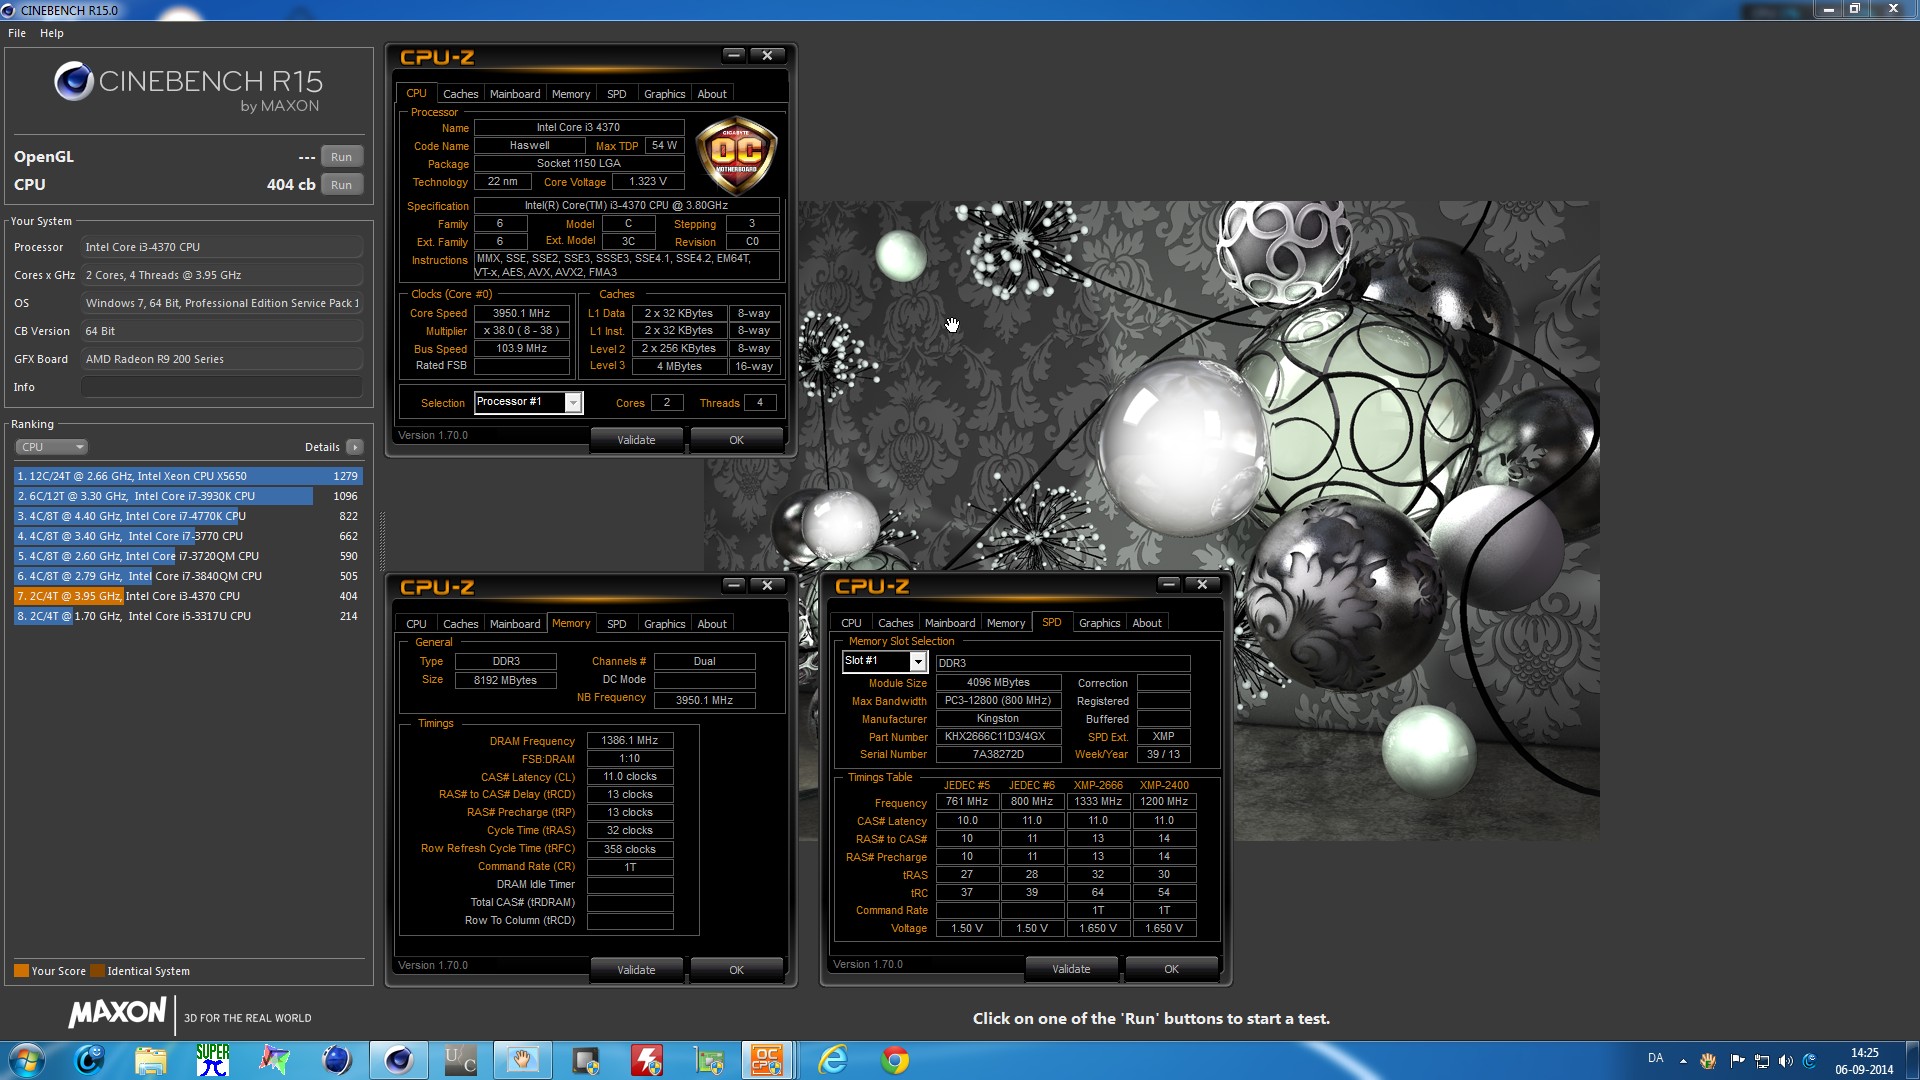
Task: Click the red lightning bolt taskbar icon
Action: click(x=647, y=1060)
